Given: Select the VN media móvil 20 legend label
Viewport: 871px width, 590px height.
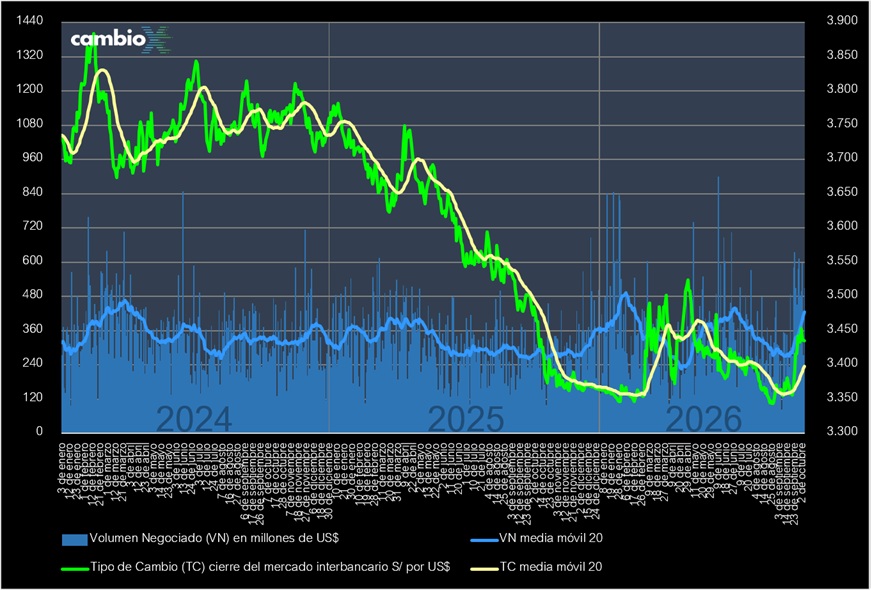Looking at the screenshot, I should click(551, 538).
